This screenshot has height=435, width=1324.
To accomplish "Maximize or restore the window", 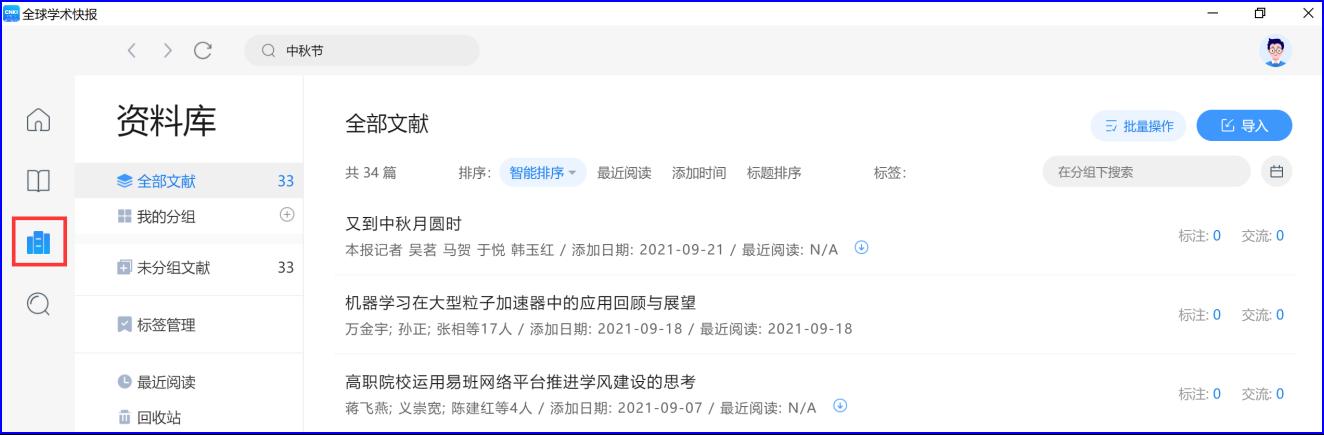I will click(1260, 12).
